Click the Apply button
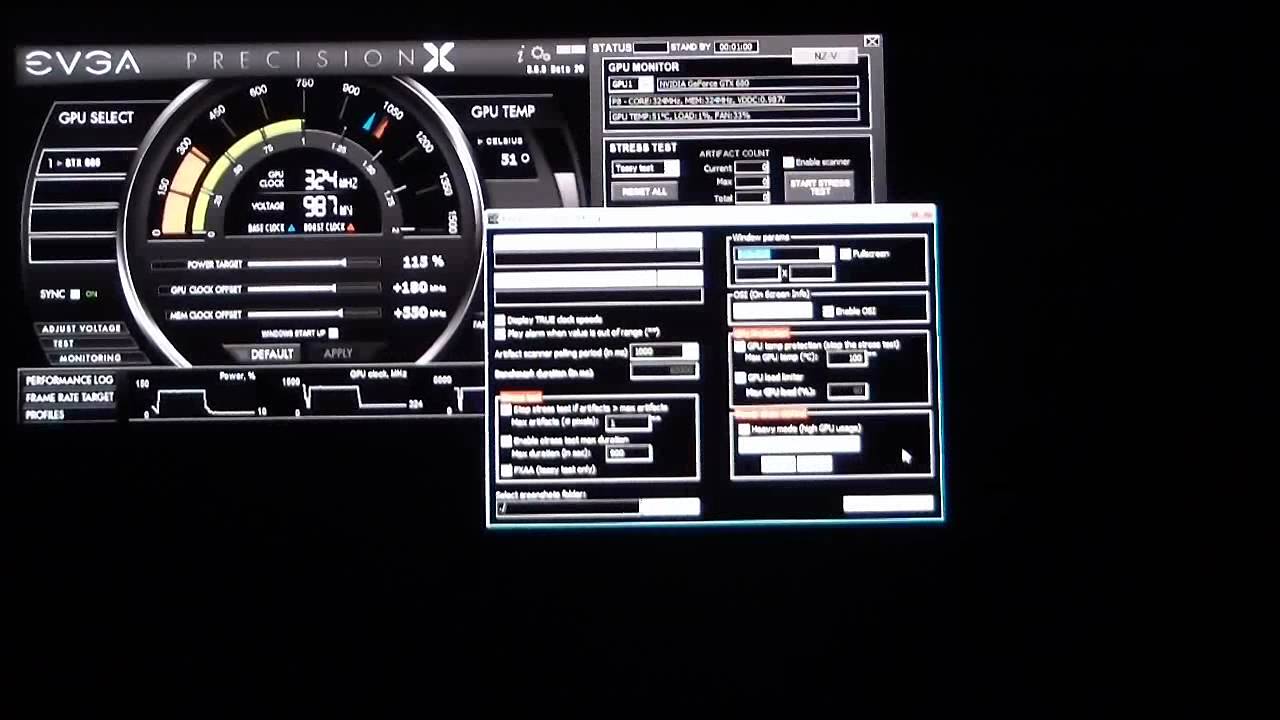Image resolution: width=1280 pixels, height=720 pixels. [x=338, y=354]
